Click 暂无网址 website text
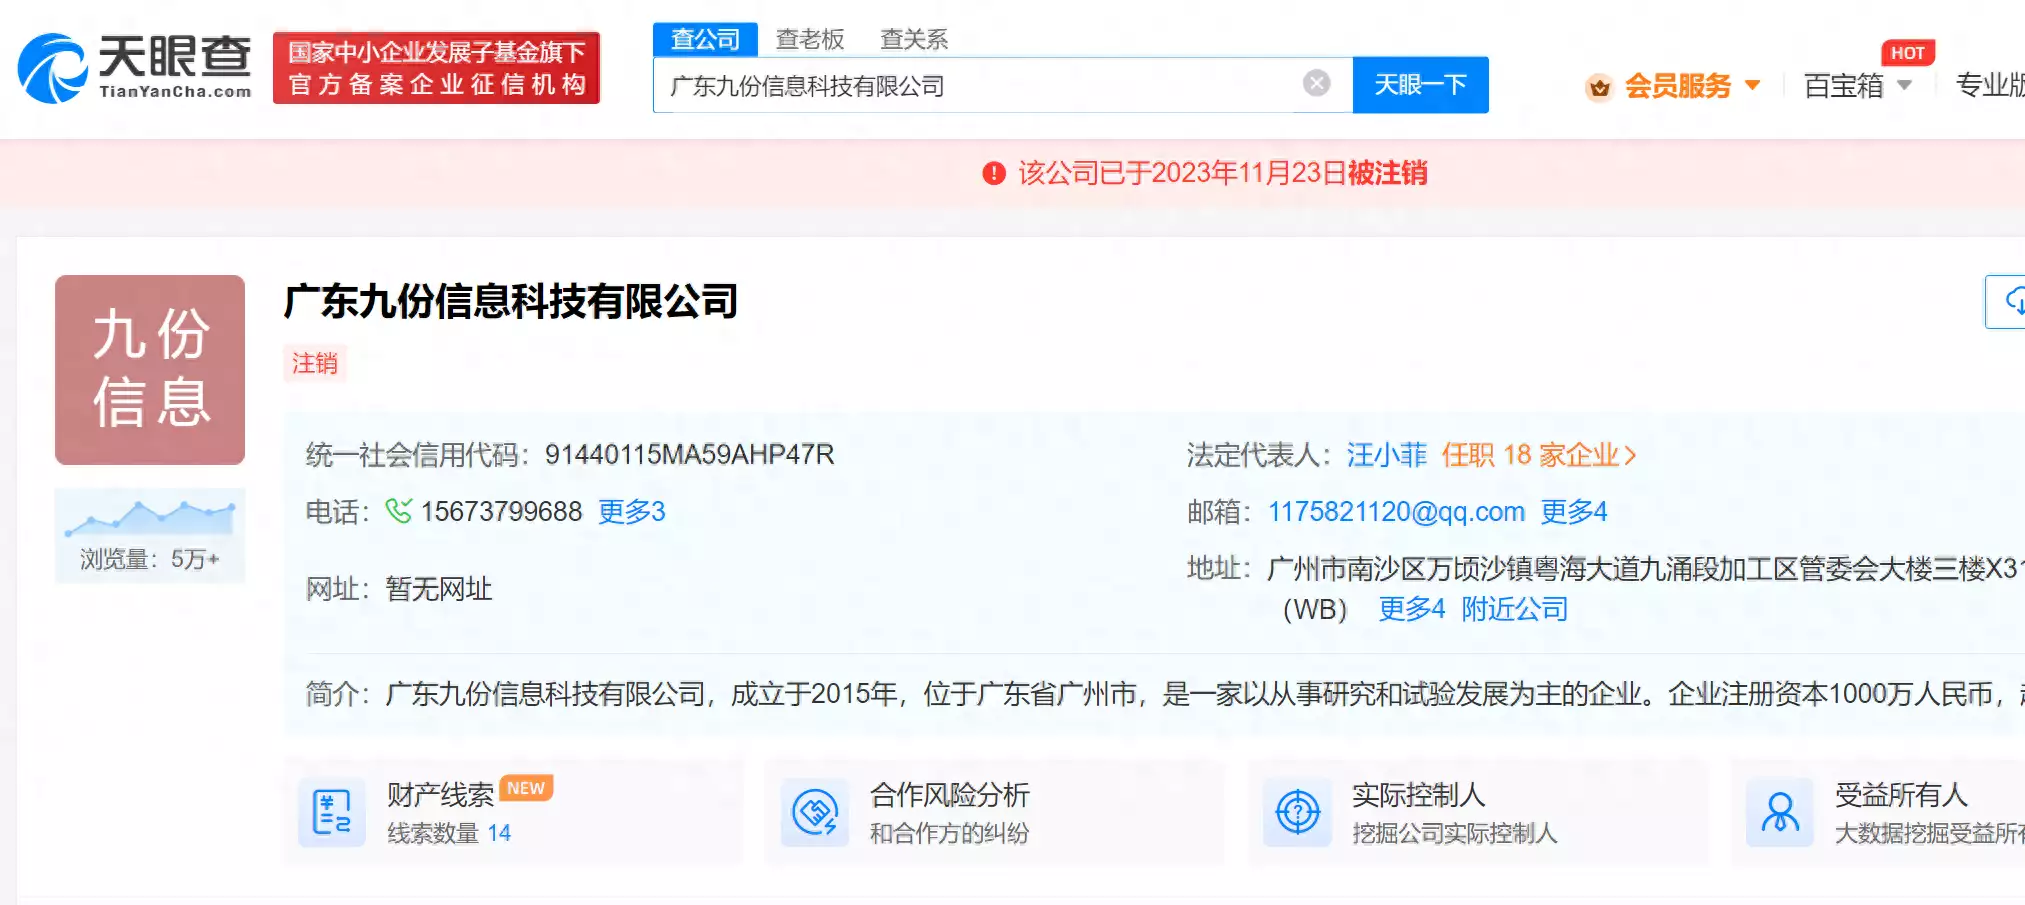 click(x=439, y=589)
